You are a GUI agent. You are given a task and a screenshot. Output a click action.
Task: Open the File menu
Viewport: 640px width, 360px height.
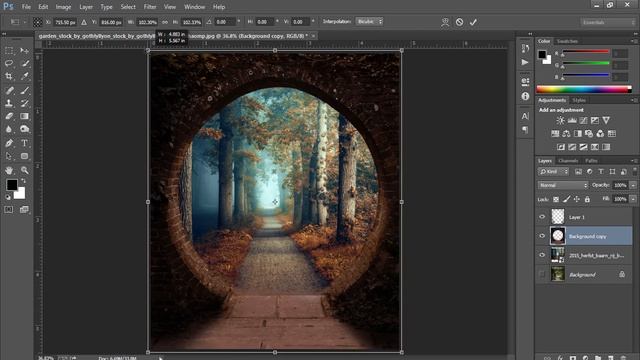pos(26,7)
